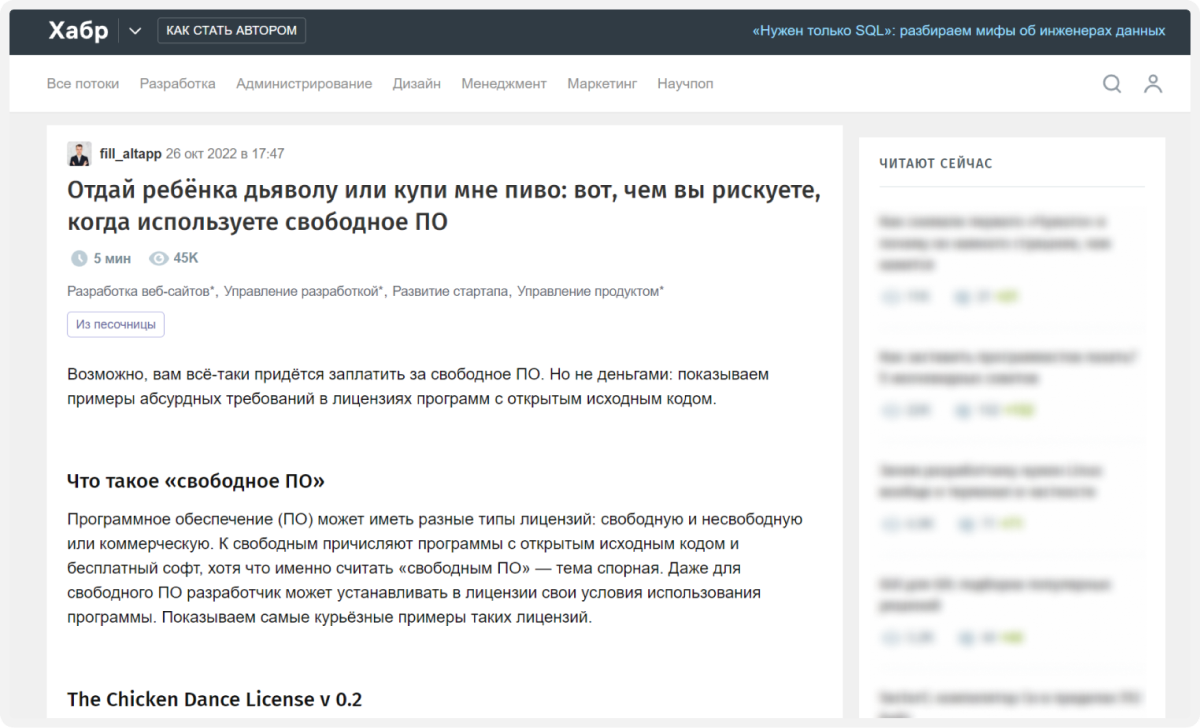Click The Chicken Dance License v 0.2 heading
The height and width of the screenshot is (728, 1200).
tap(214, 699)
